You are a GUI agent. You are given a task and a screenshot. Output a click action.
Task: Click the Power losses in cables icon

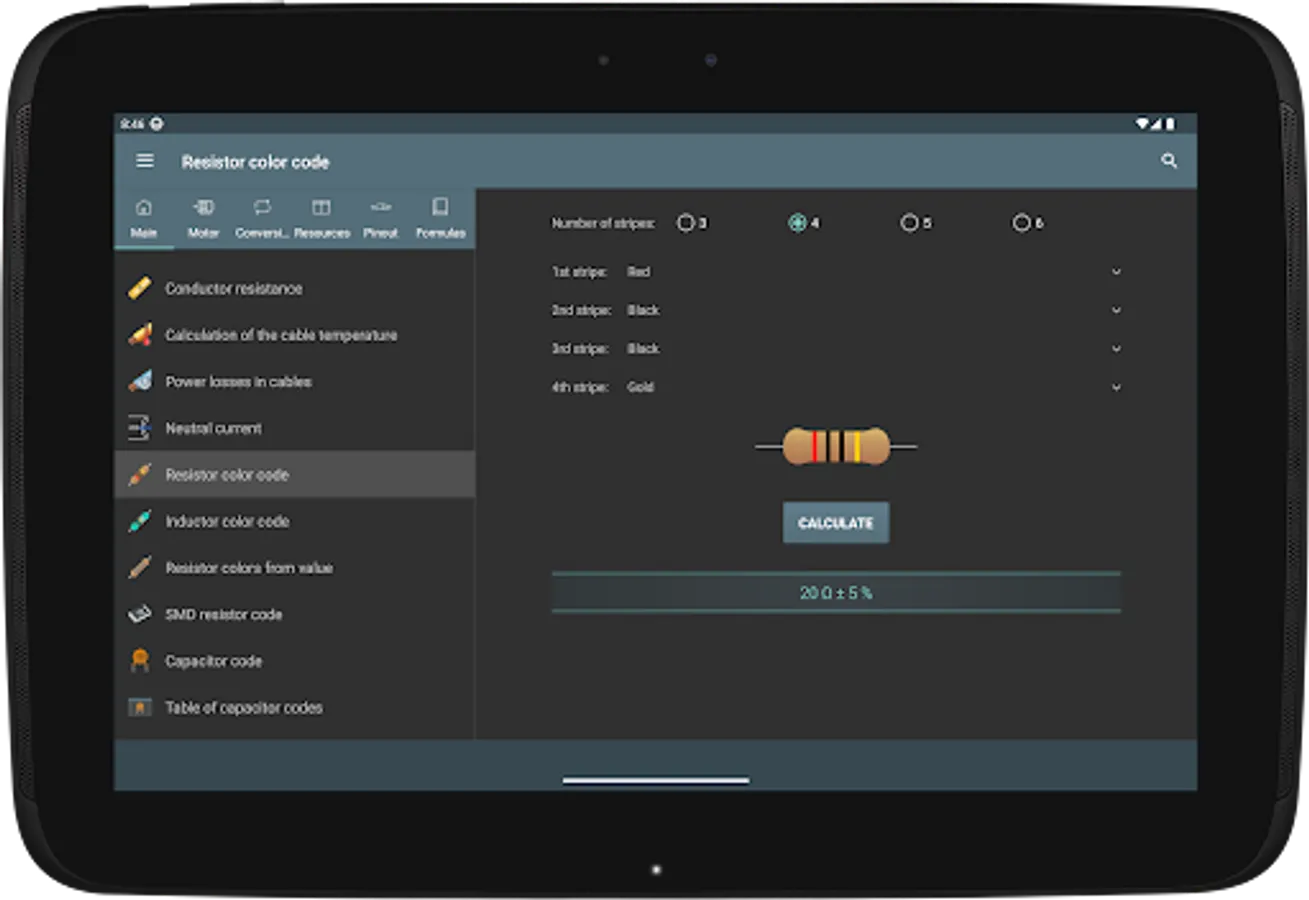click(140, 381)
